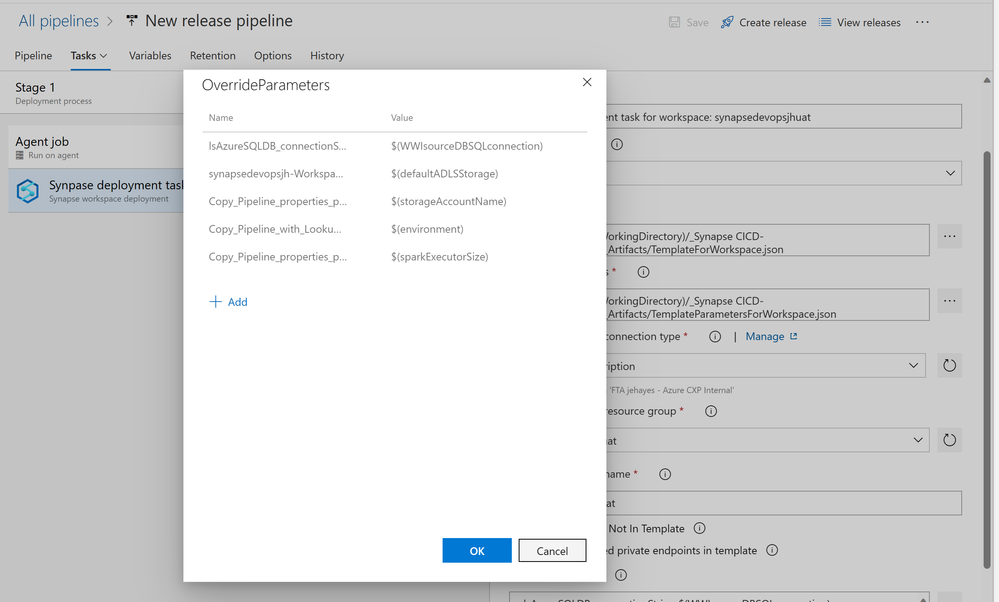Show info icon for template parameters field
This screenshot has height=602, width=999.
[x=643, y=272]
